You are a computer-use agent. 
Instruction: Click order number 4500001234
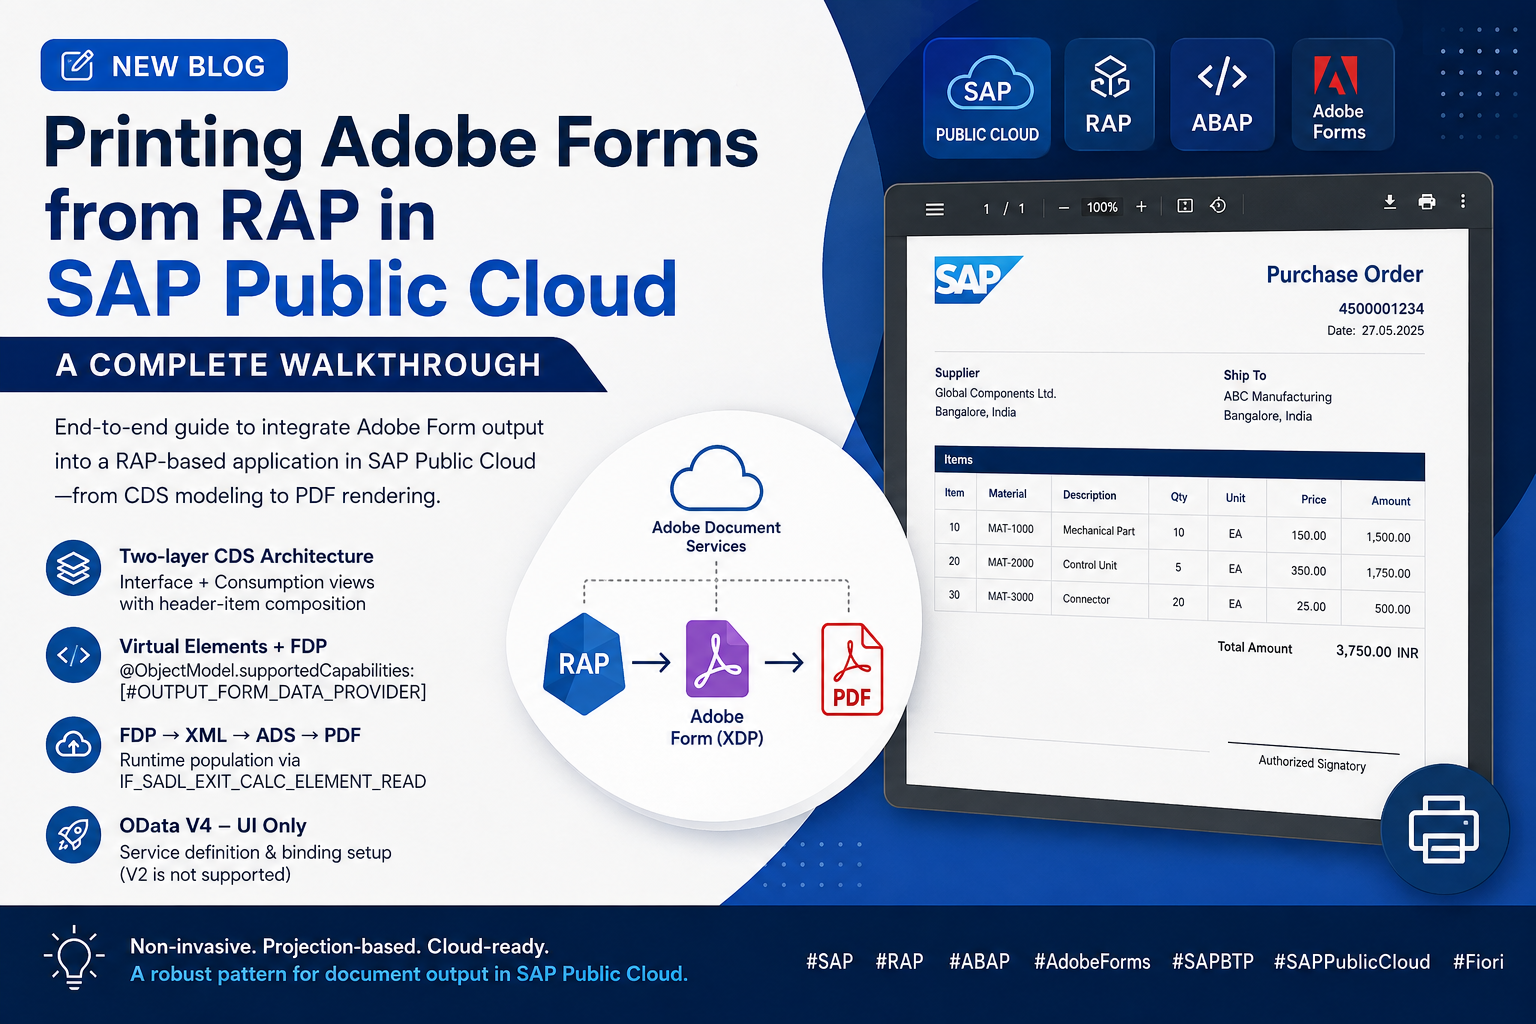[x=1381, y=309]
